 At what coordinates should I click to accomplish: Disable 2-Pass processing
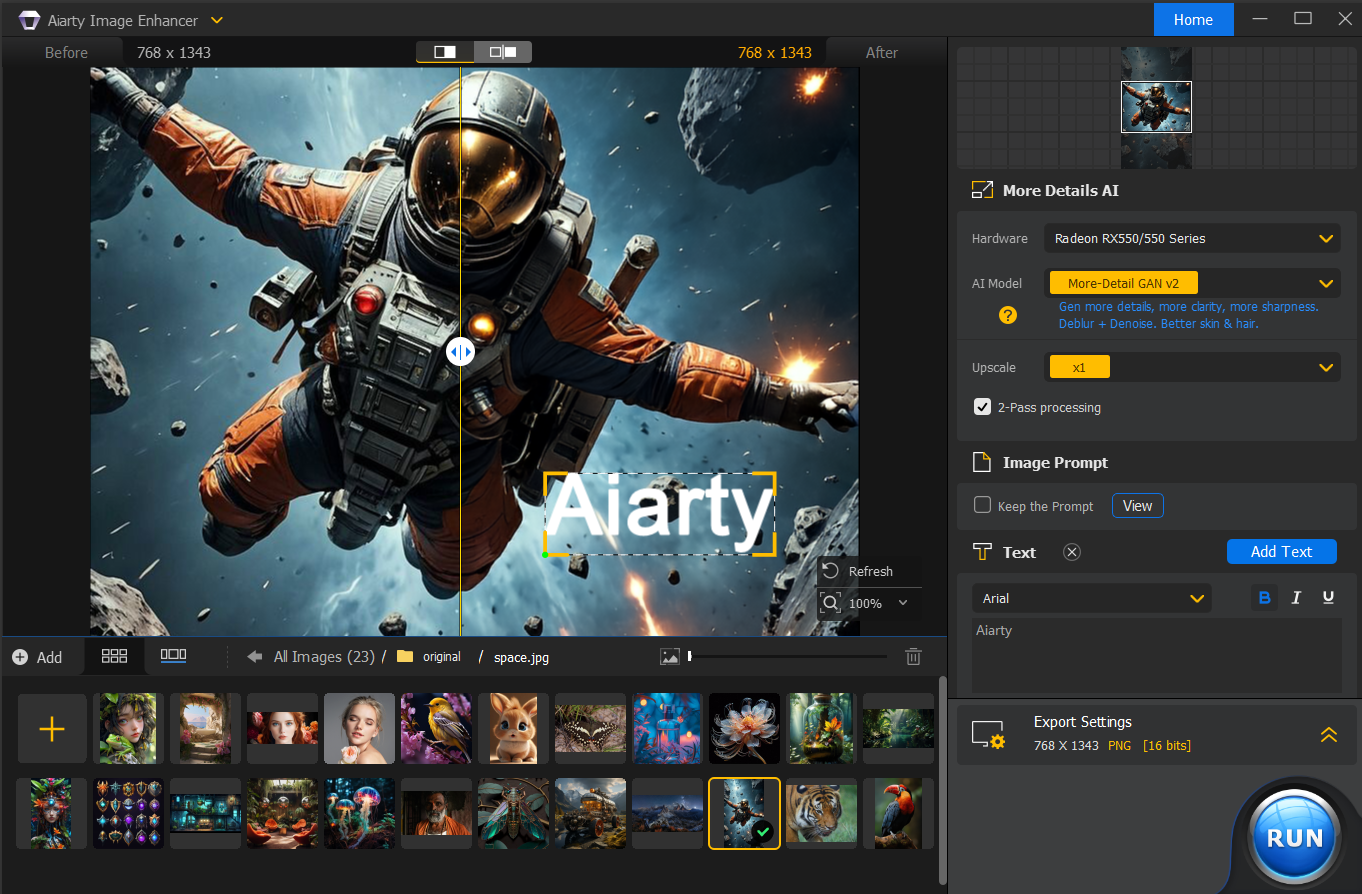[x=982, y=407]
